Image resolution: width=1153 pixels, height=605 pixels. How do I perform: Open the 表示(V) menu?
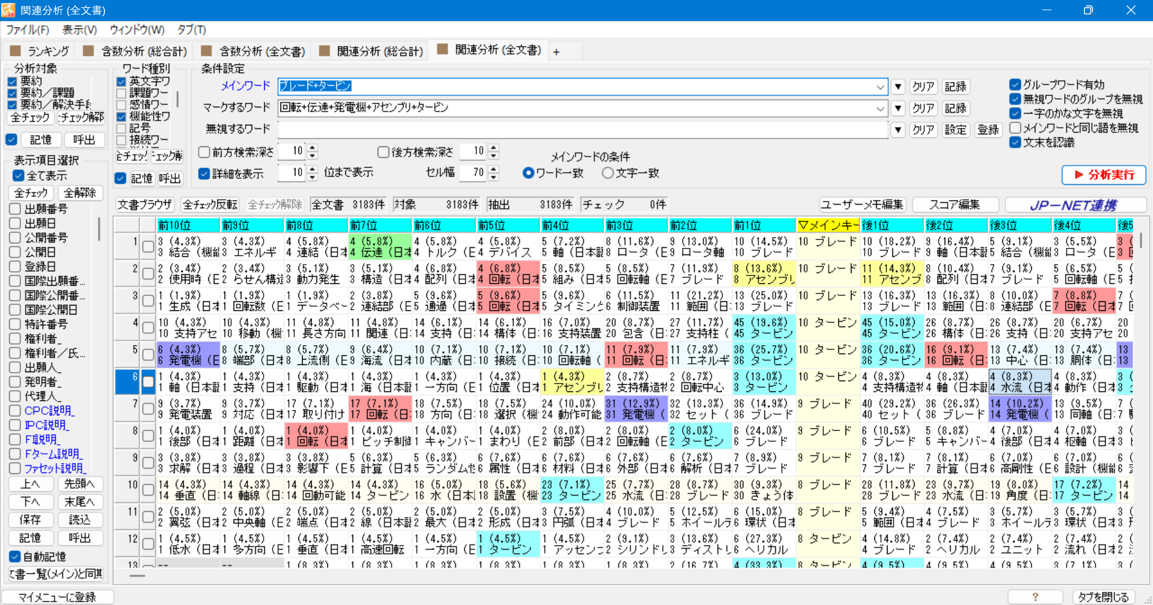(x=79, y=30)
